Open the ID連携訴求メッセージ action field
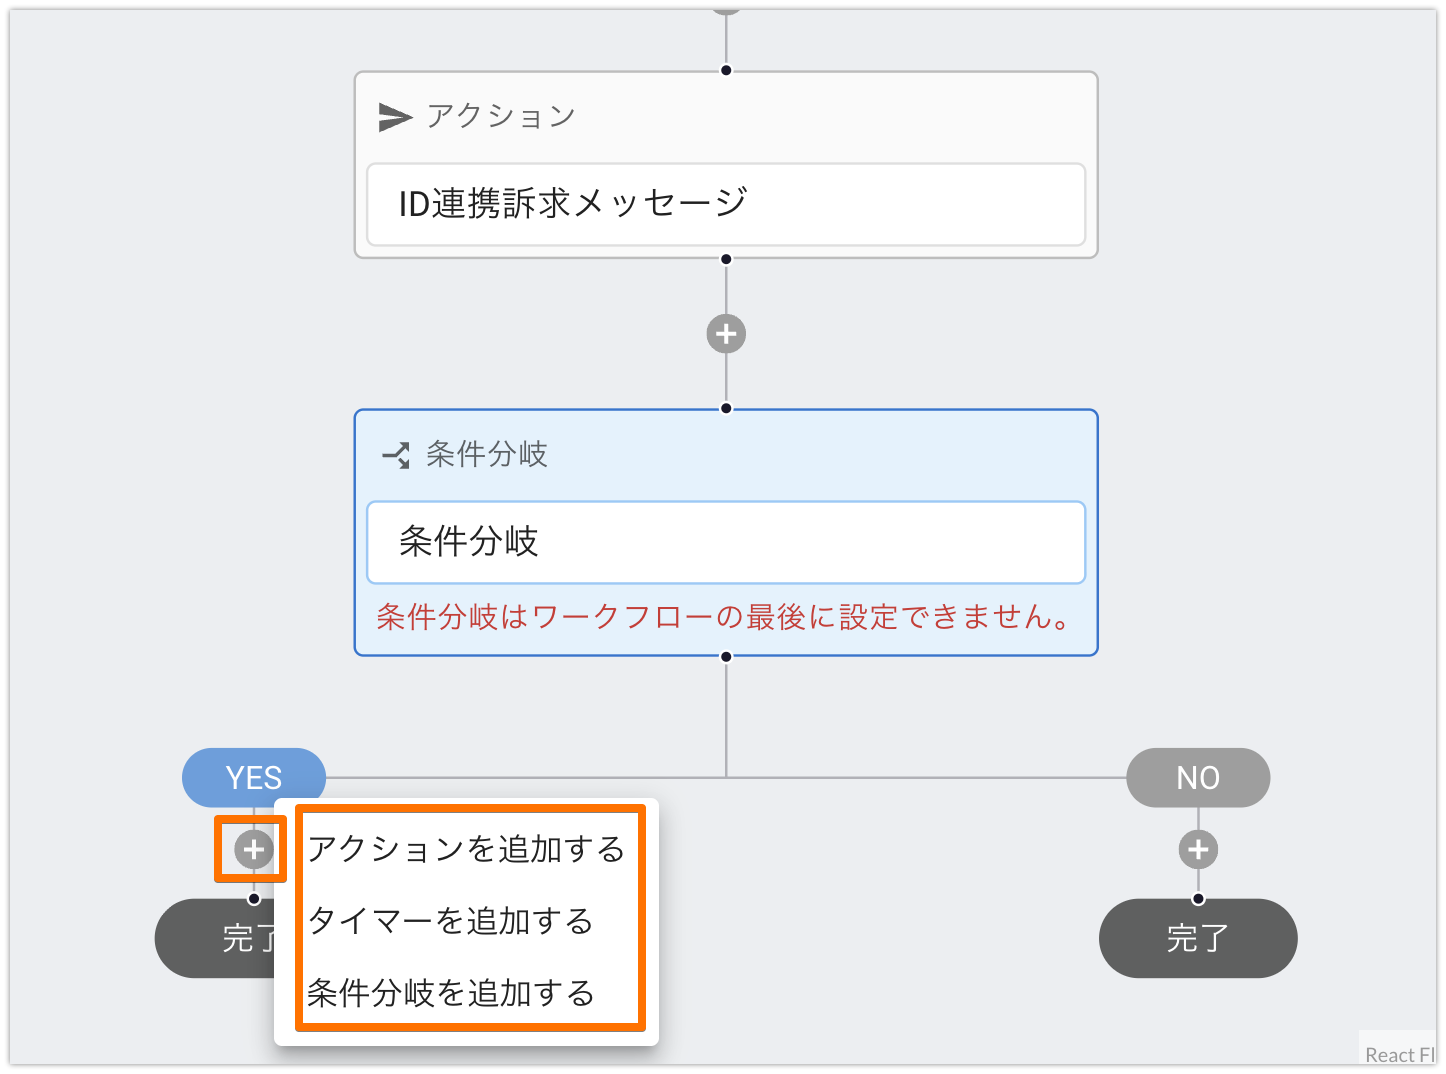The image size is (1446, 1074). pyautogui.click(x=726, y=204)
